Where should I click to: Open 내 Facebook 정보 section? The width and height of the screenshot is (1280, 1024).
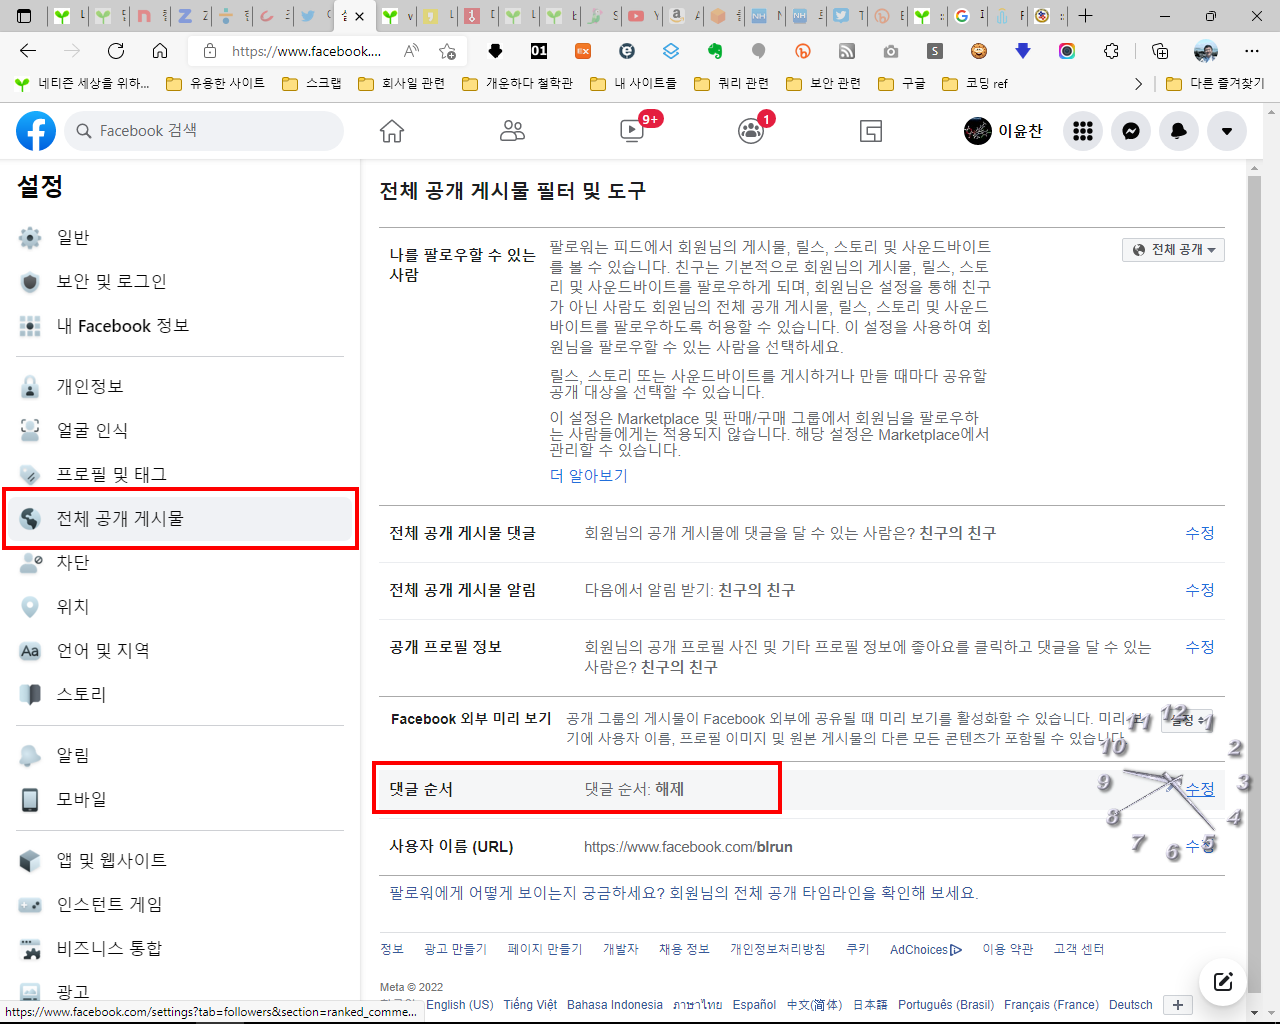tap(180, 326)
